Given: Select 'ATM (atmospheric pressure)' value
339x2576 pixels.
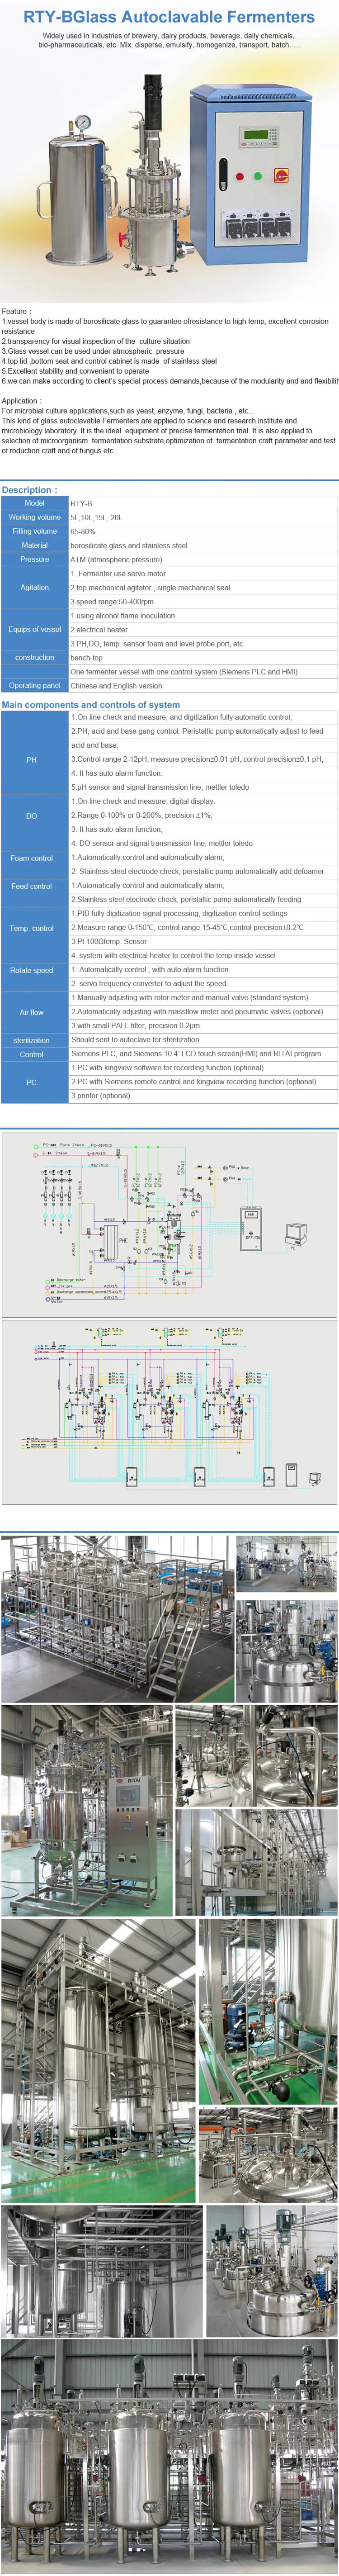Looking at the screenshot, I should pyautogui.click(x=116, y=559).
